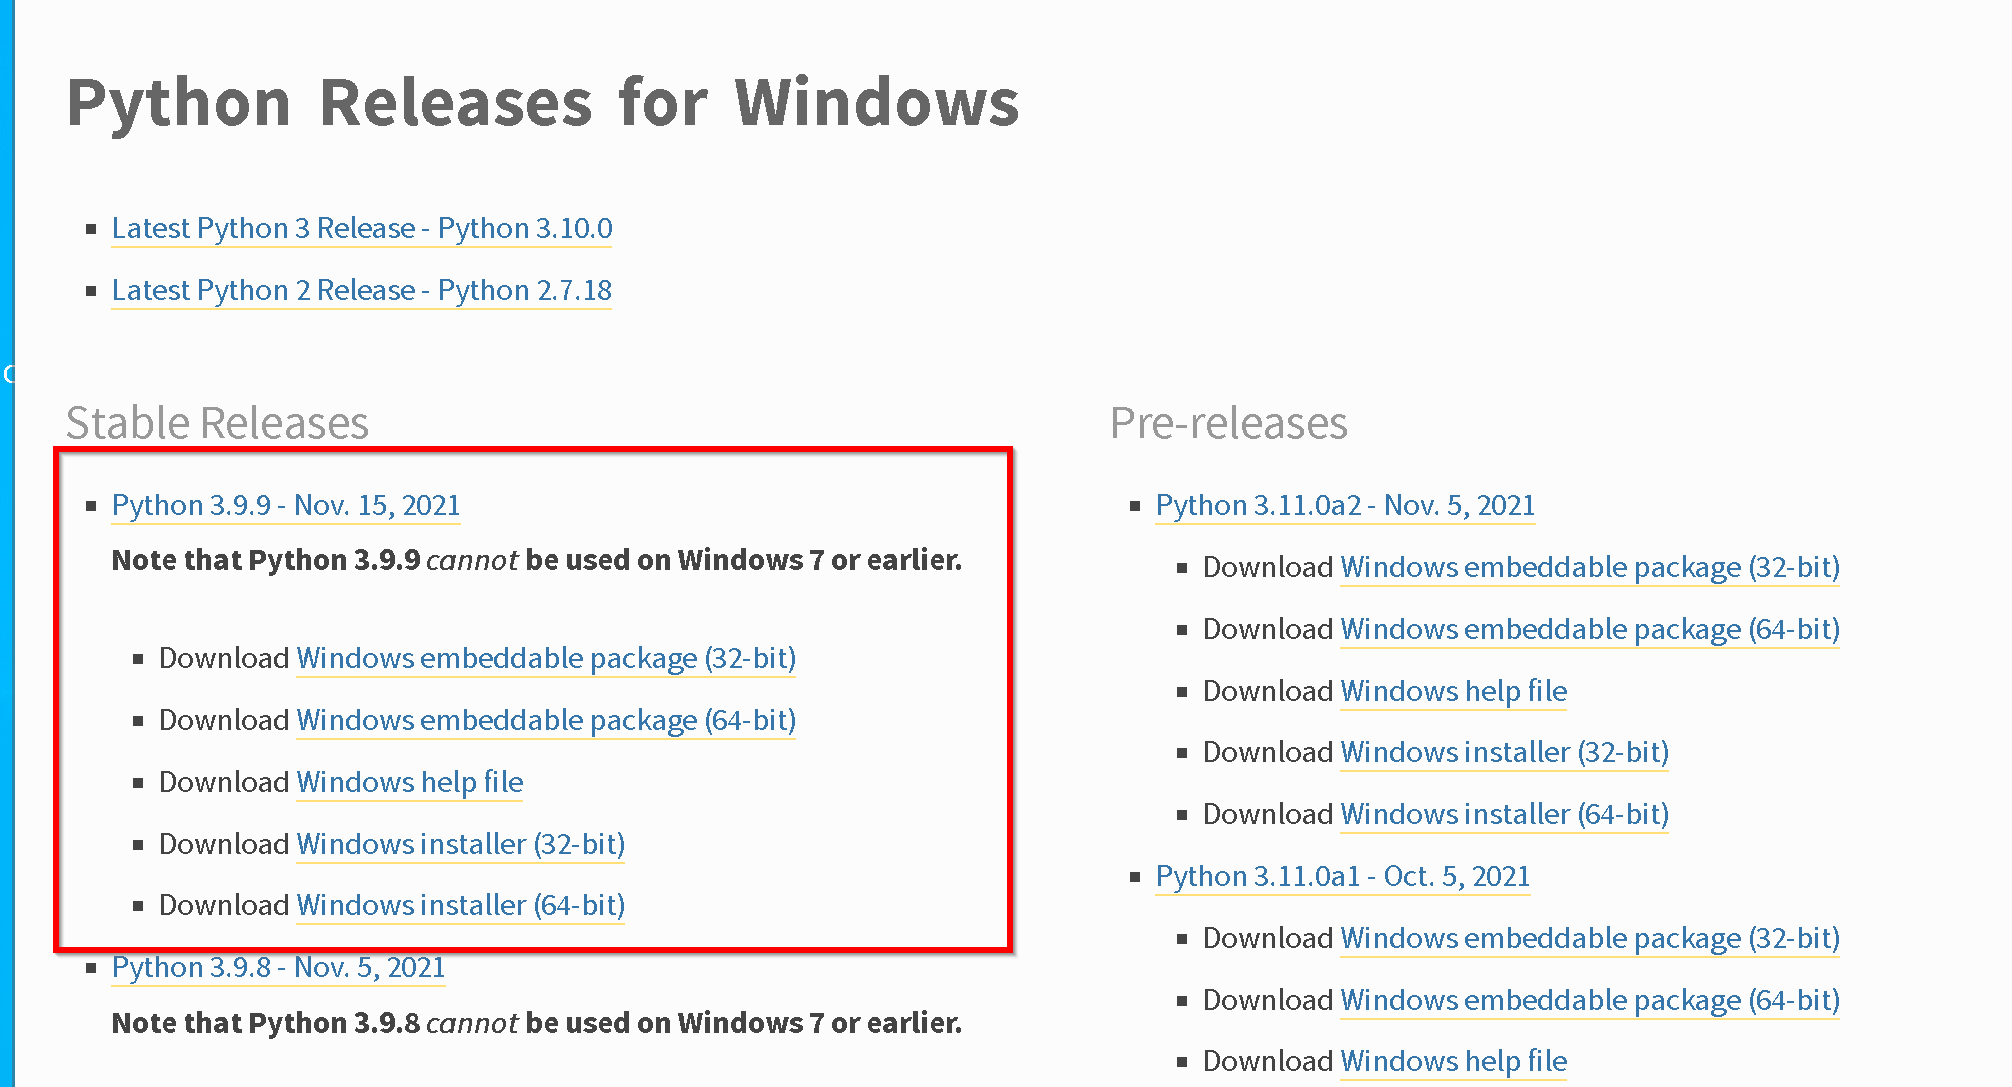Screen dimensions: 2012x1087
Task: Download 3.11.0a1 Windows embeddable package (32-bit)
Action: [x=1590, y=938]
